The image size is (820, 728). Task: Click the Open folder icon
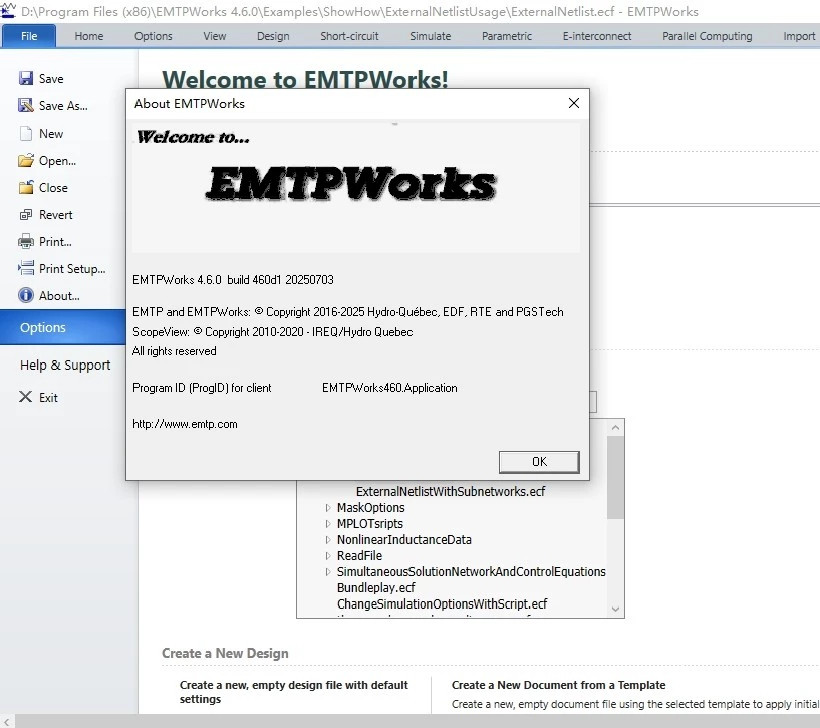[x=26, y=161]
